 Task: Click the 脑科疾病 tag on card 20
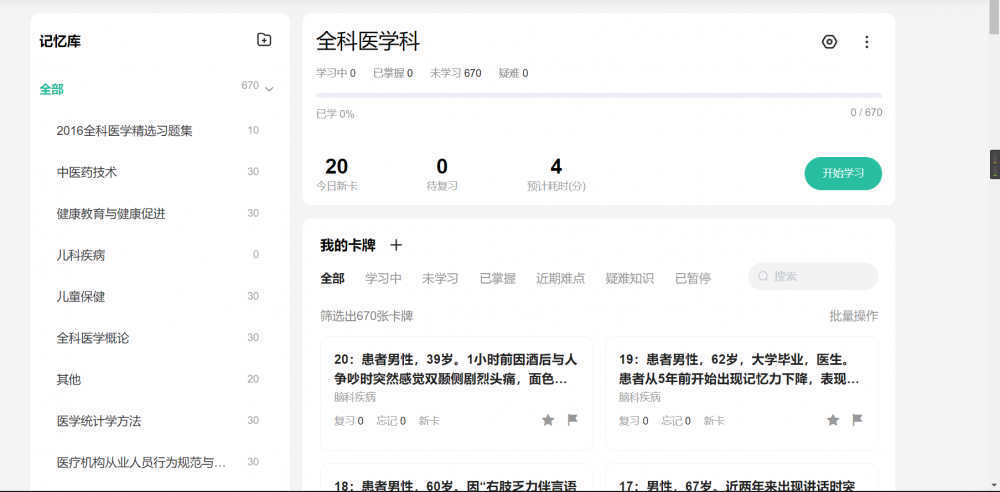tap(355, 398)
